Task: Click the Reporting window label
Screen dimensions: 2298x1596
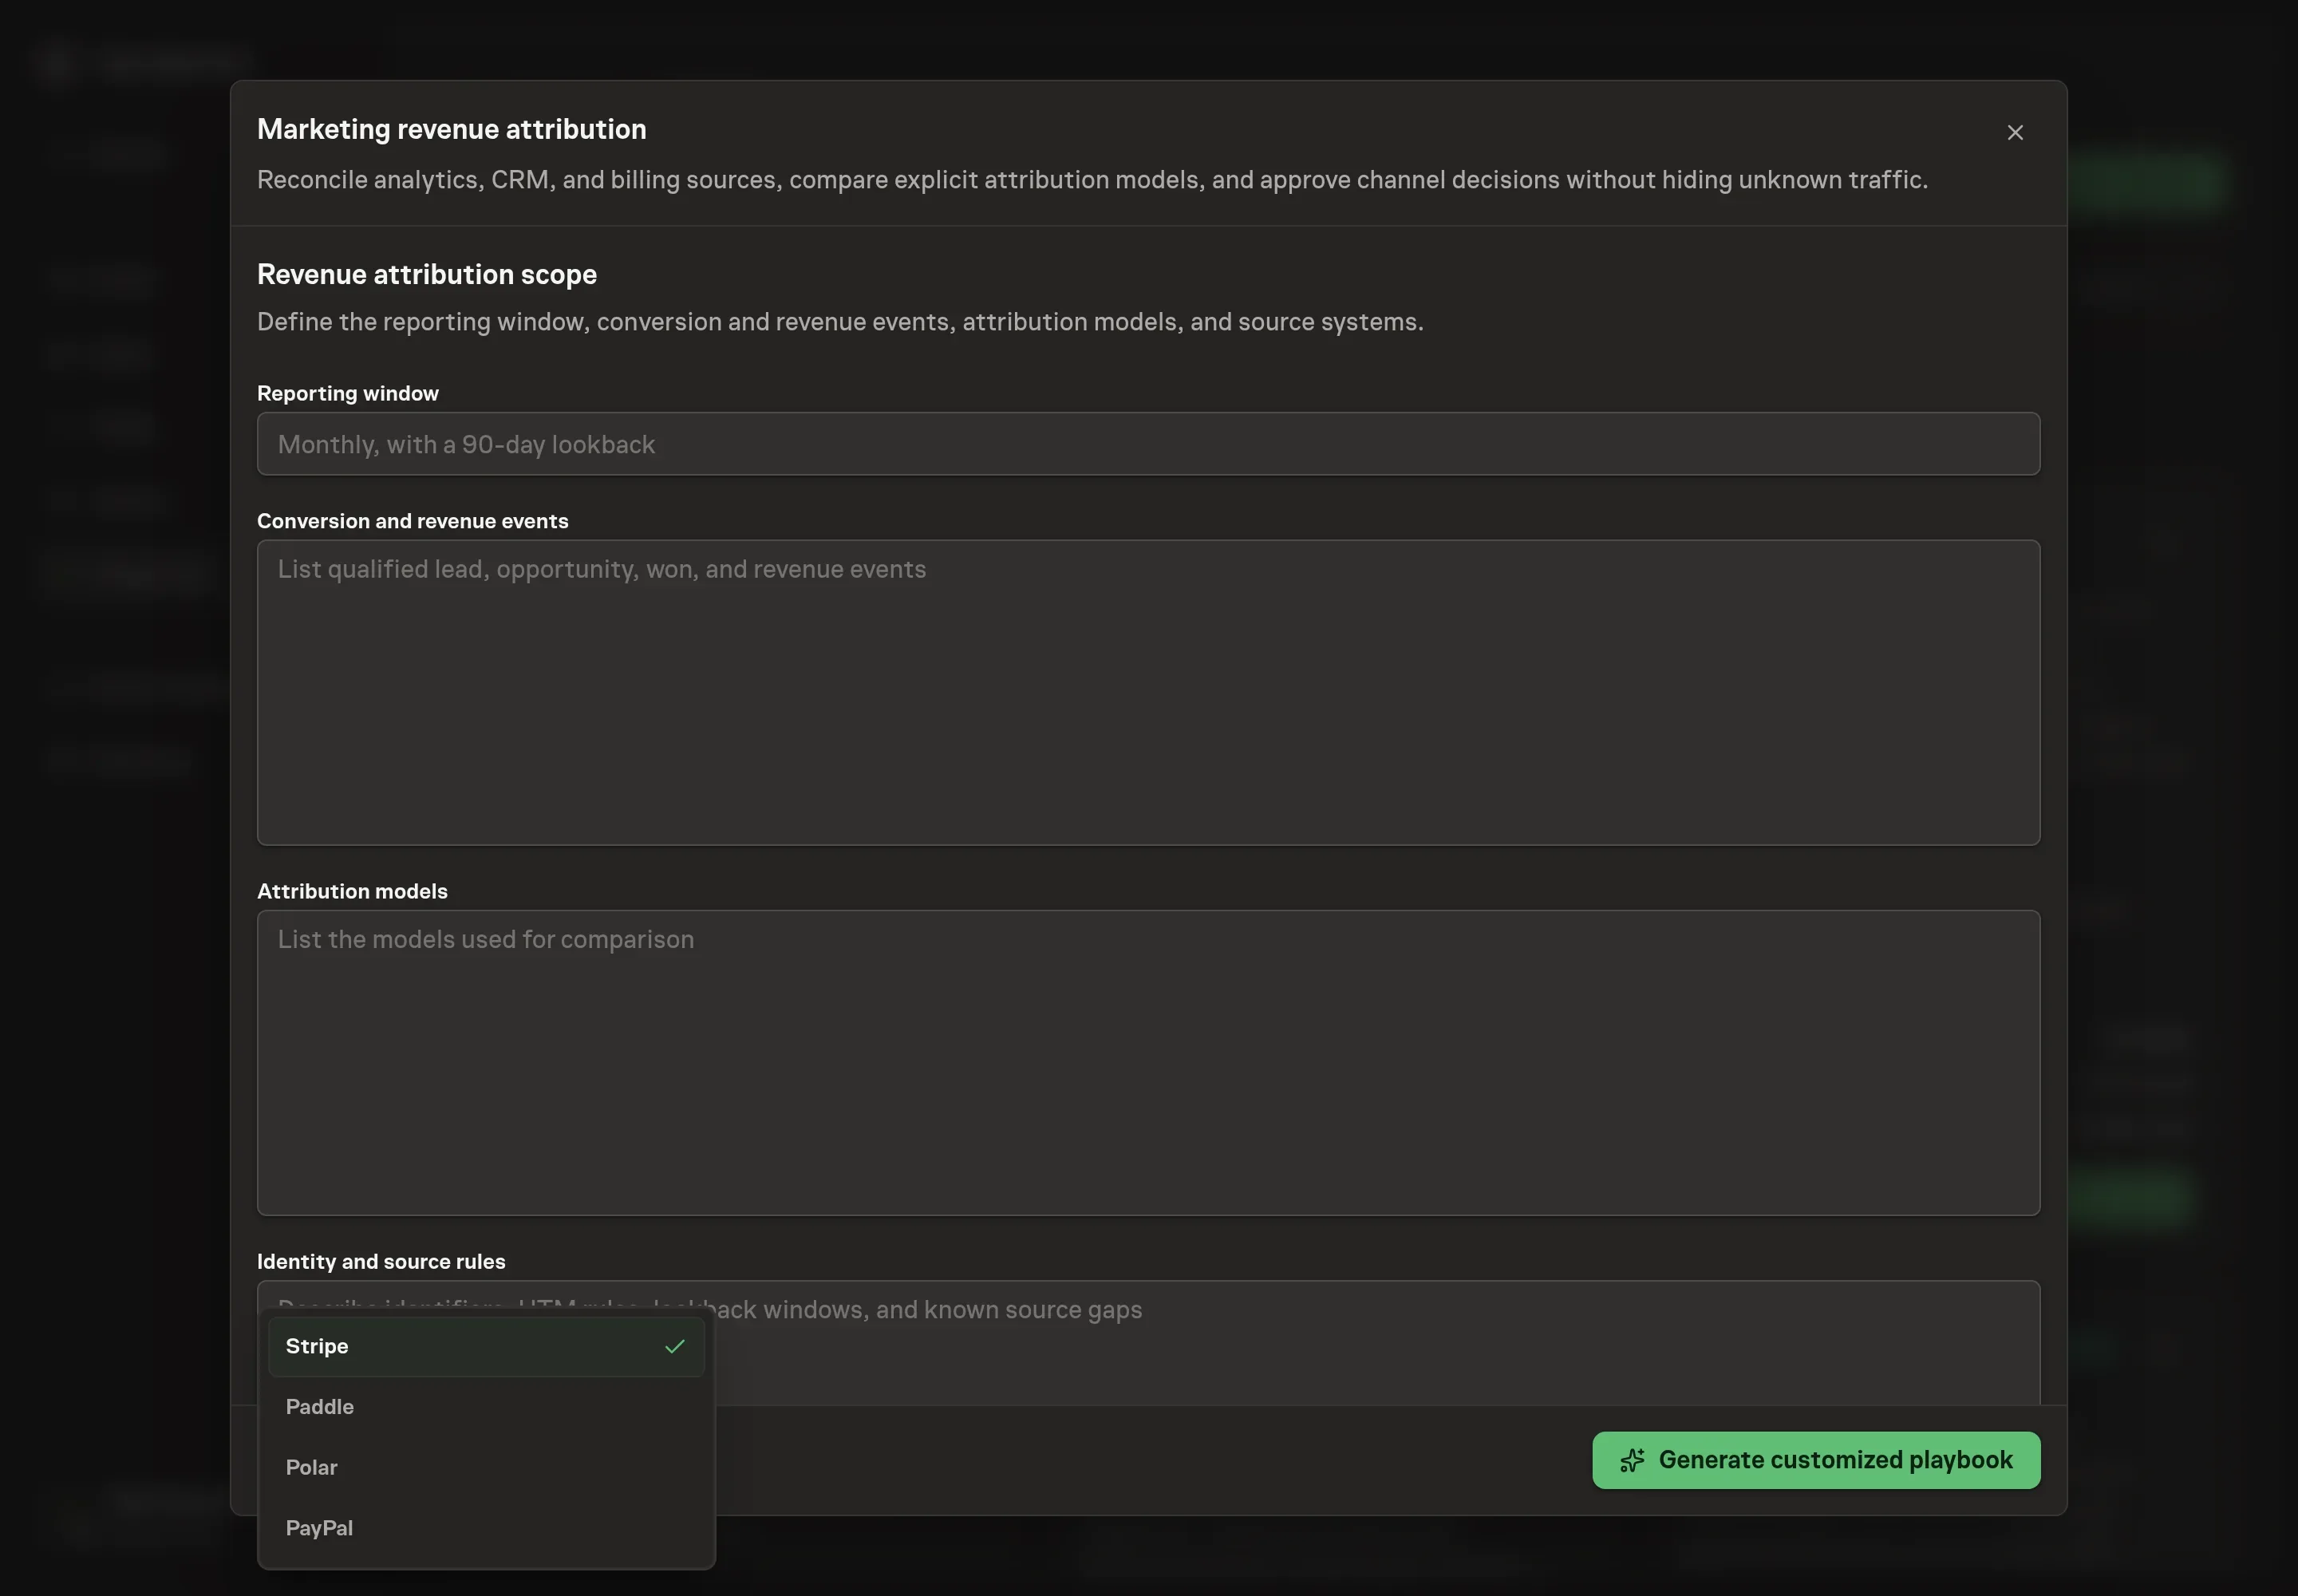Action: [x=348, y=393]
